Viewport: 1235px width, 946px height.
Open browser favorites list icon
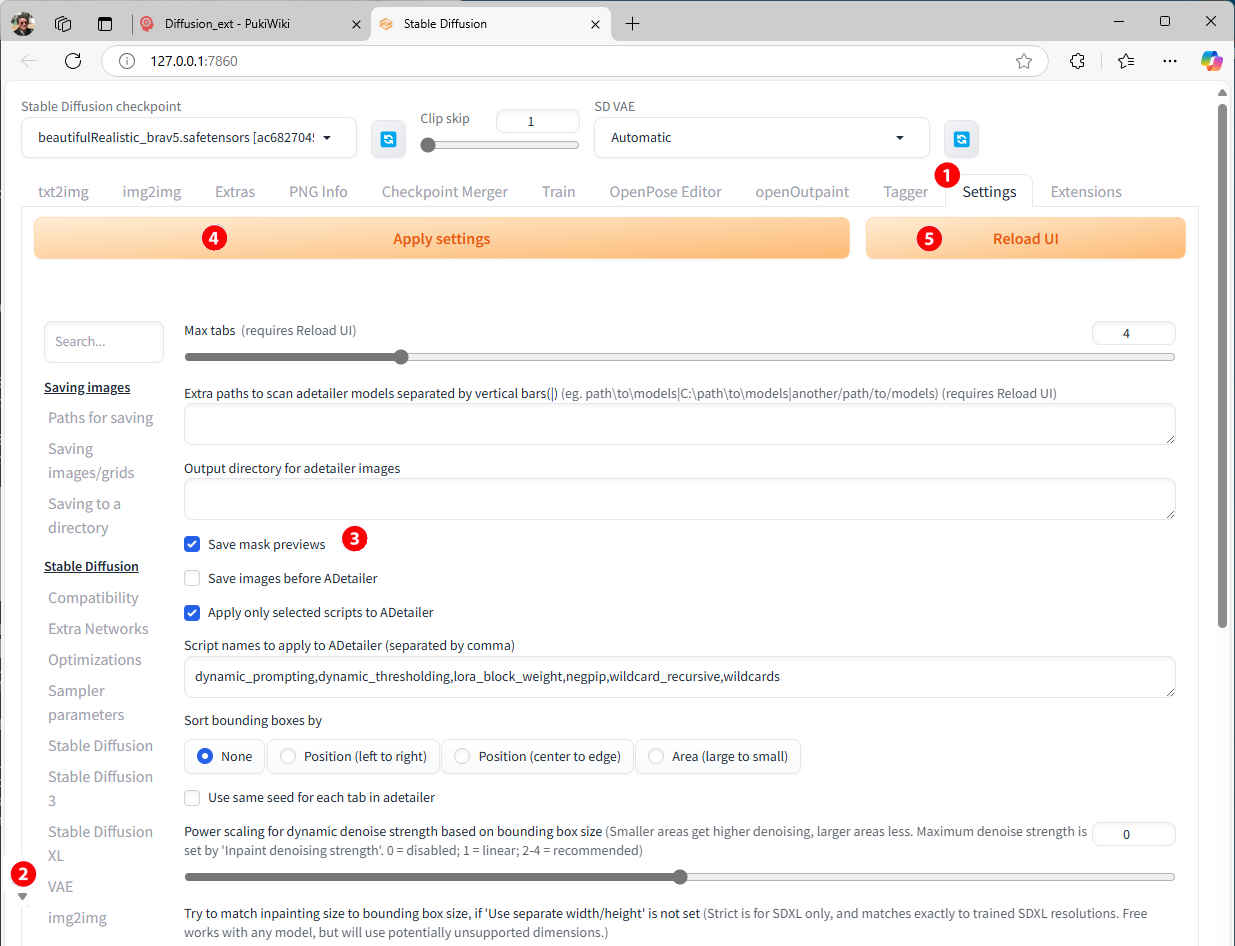[1126, 61]
